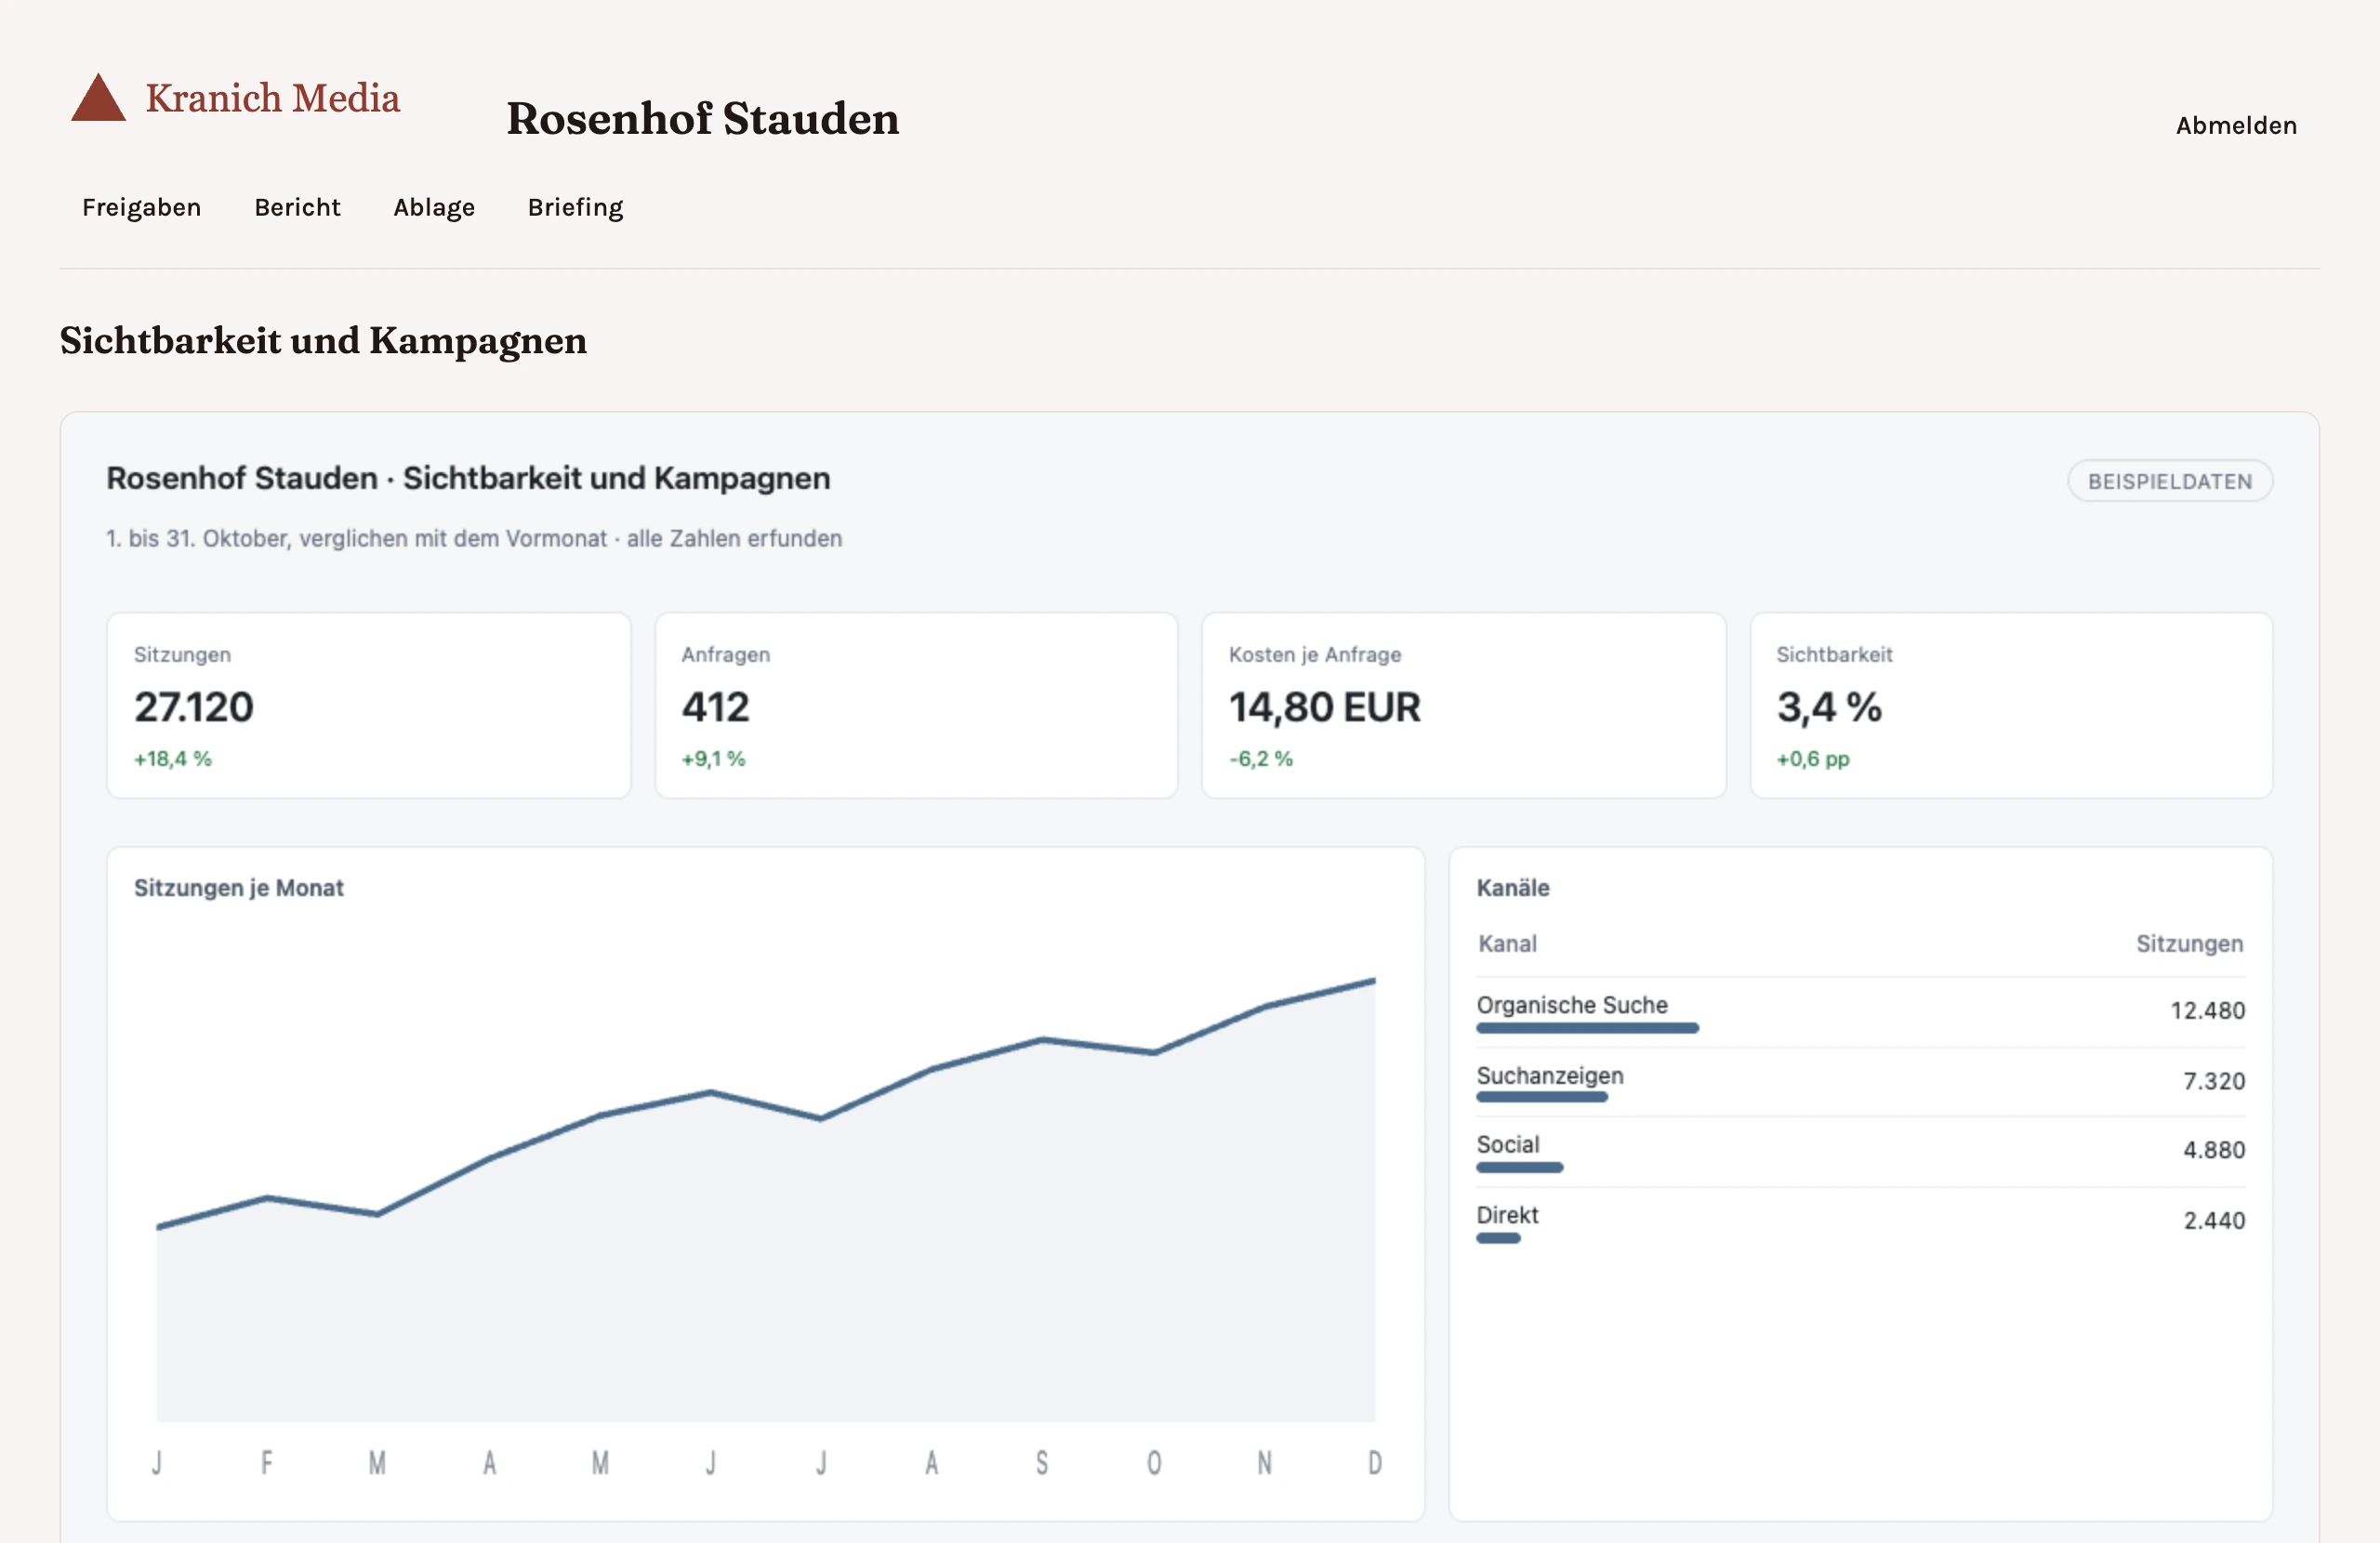Viewport: 2380px width, 1543px height.
Task: Click the +0,6 pp change indicator
Action: coord(1812,759)
